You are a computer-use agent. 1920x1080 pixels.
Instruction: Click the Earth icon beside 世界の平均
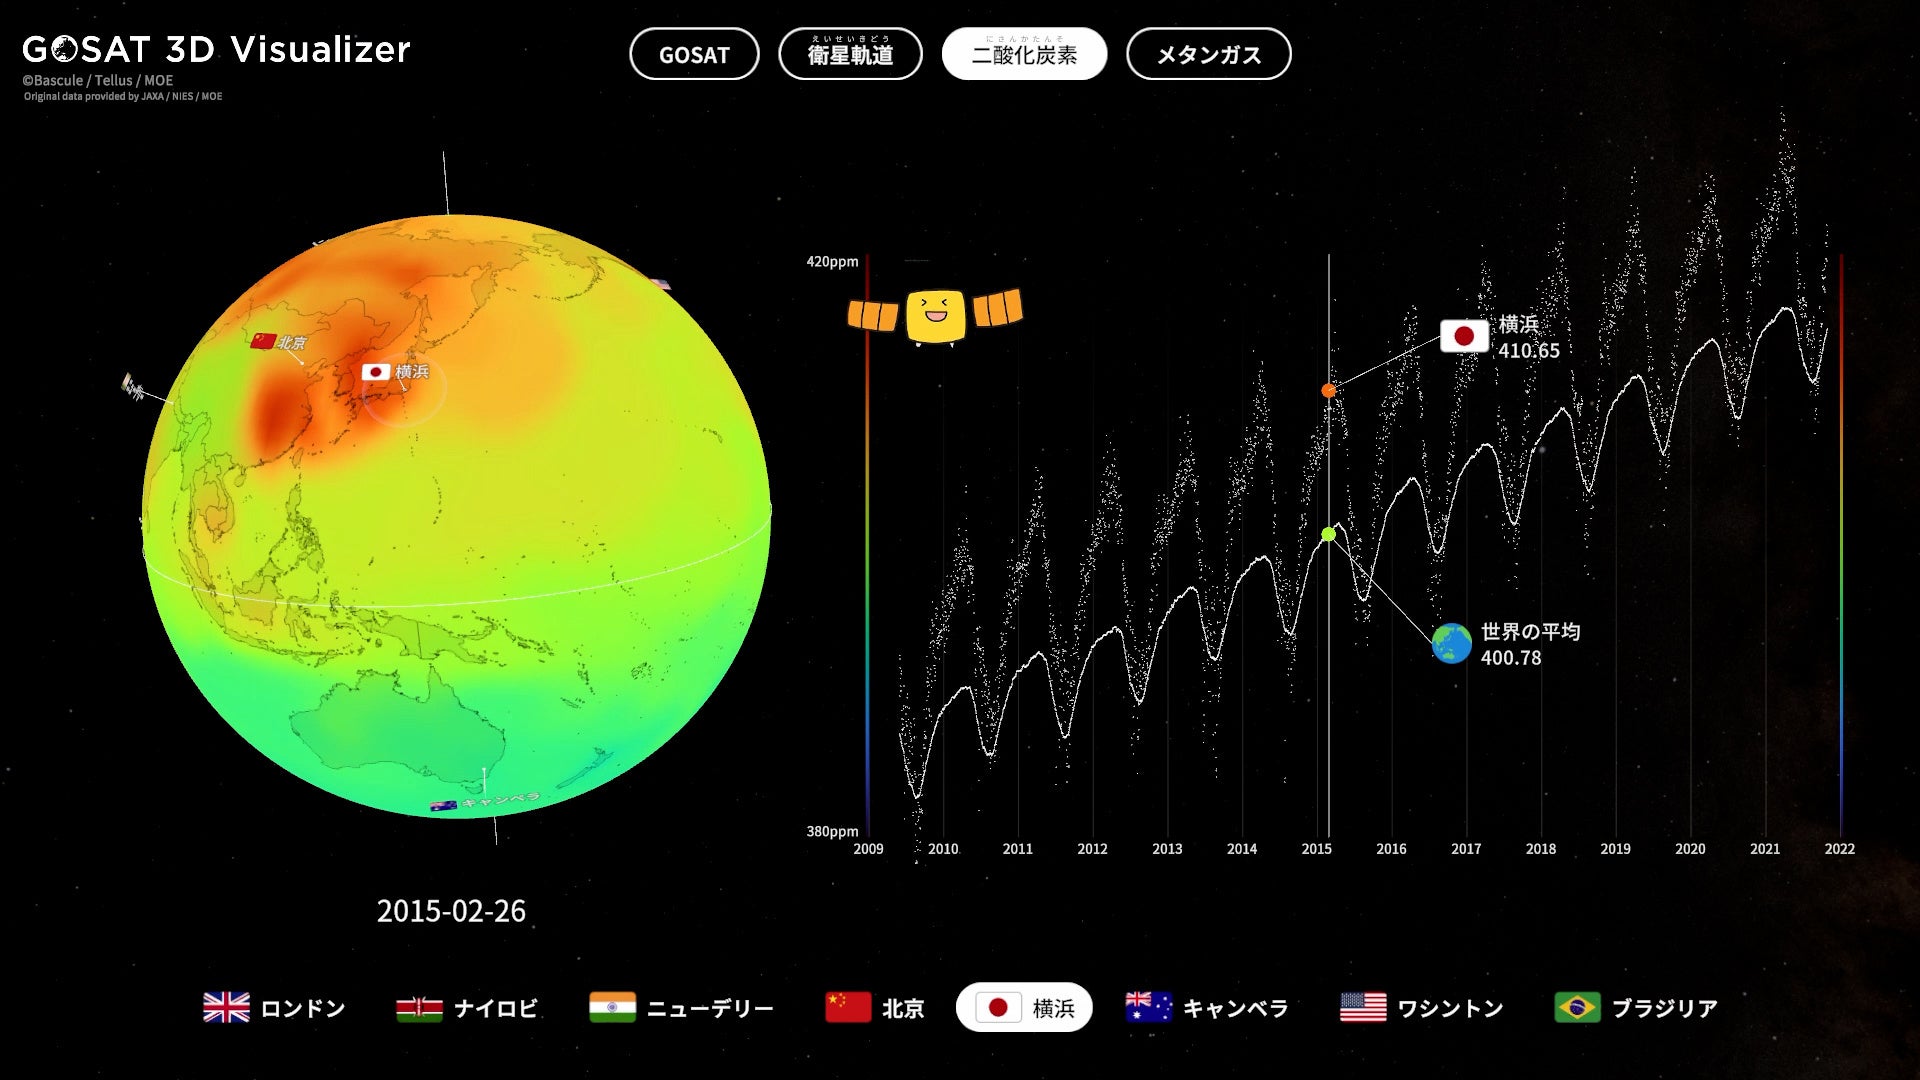coord(1451,644)
